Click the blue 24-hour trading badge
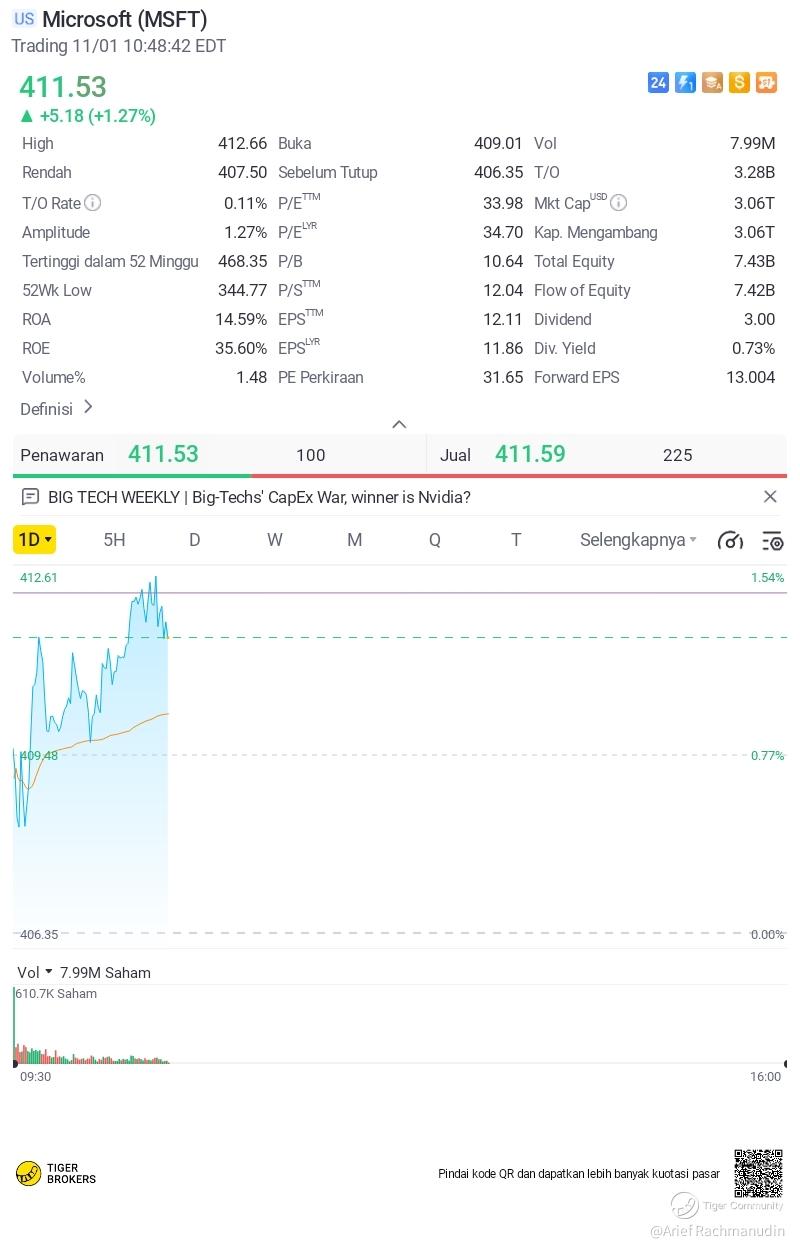 click(x=658, y=83)
